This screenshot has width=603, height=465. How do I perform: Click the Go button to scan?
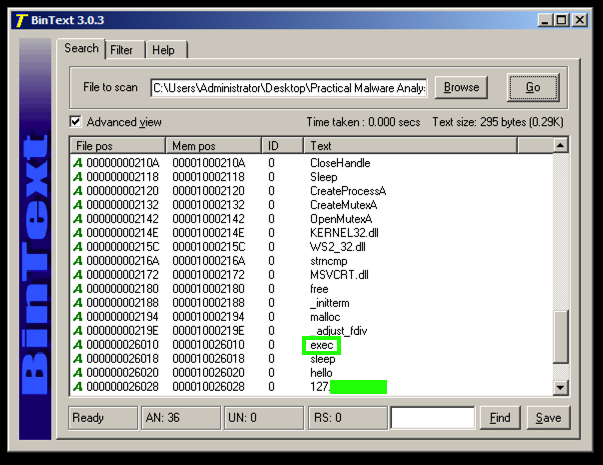tap(533, 87)
